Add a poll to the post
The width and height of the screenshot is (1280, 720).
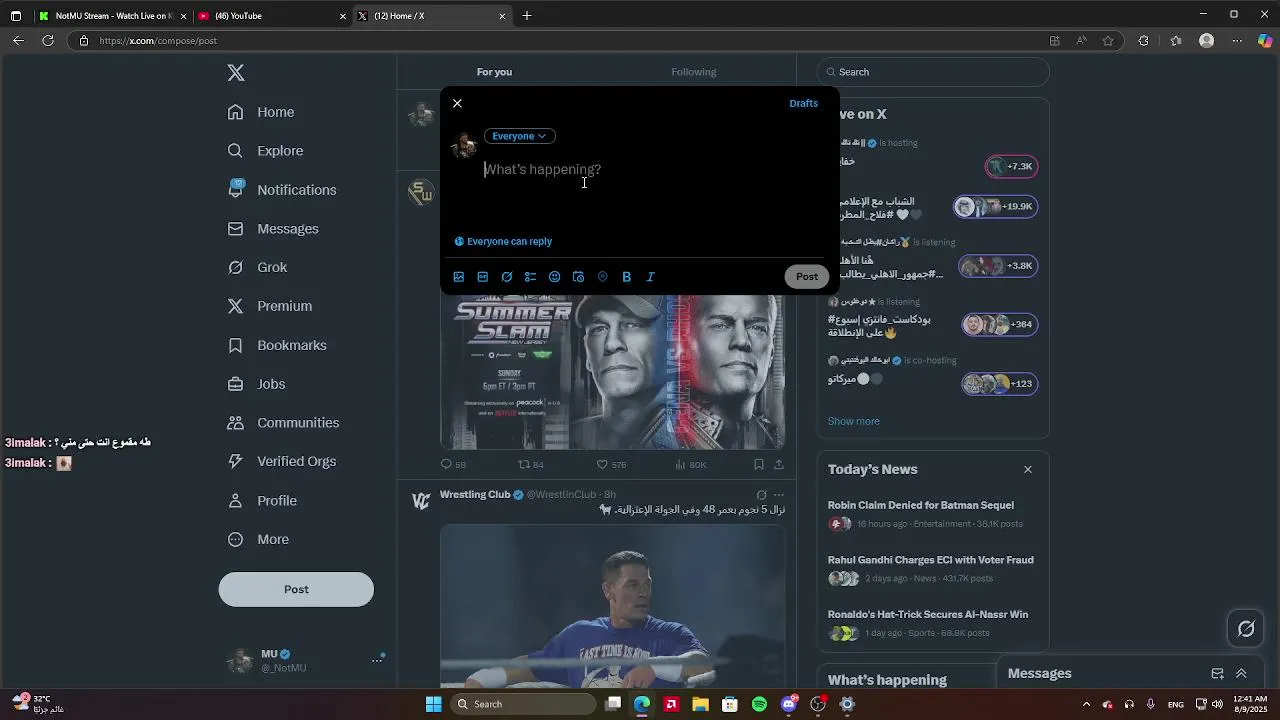(531, 277)
